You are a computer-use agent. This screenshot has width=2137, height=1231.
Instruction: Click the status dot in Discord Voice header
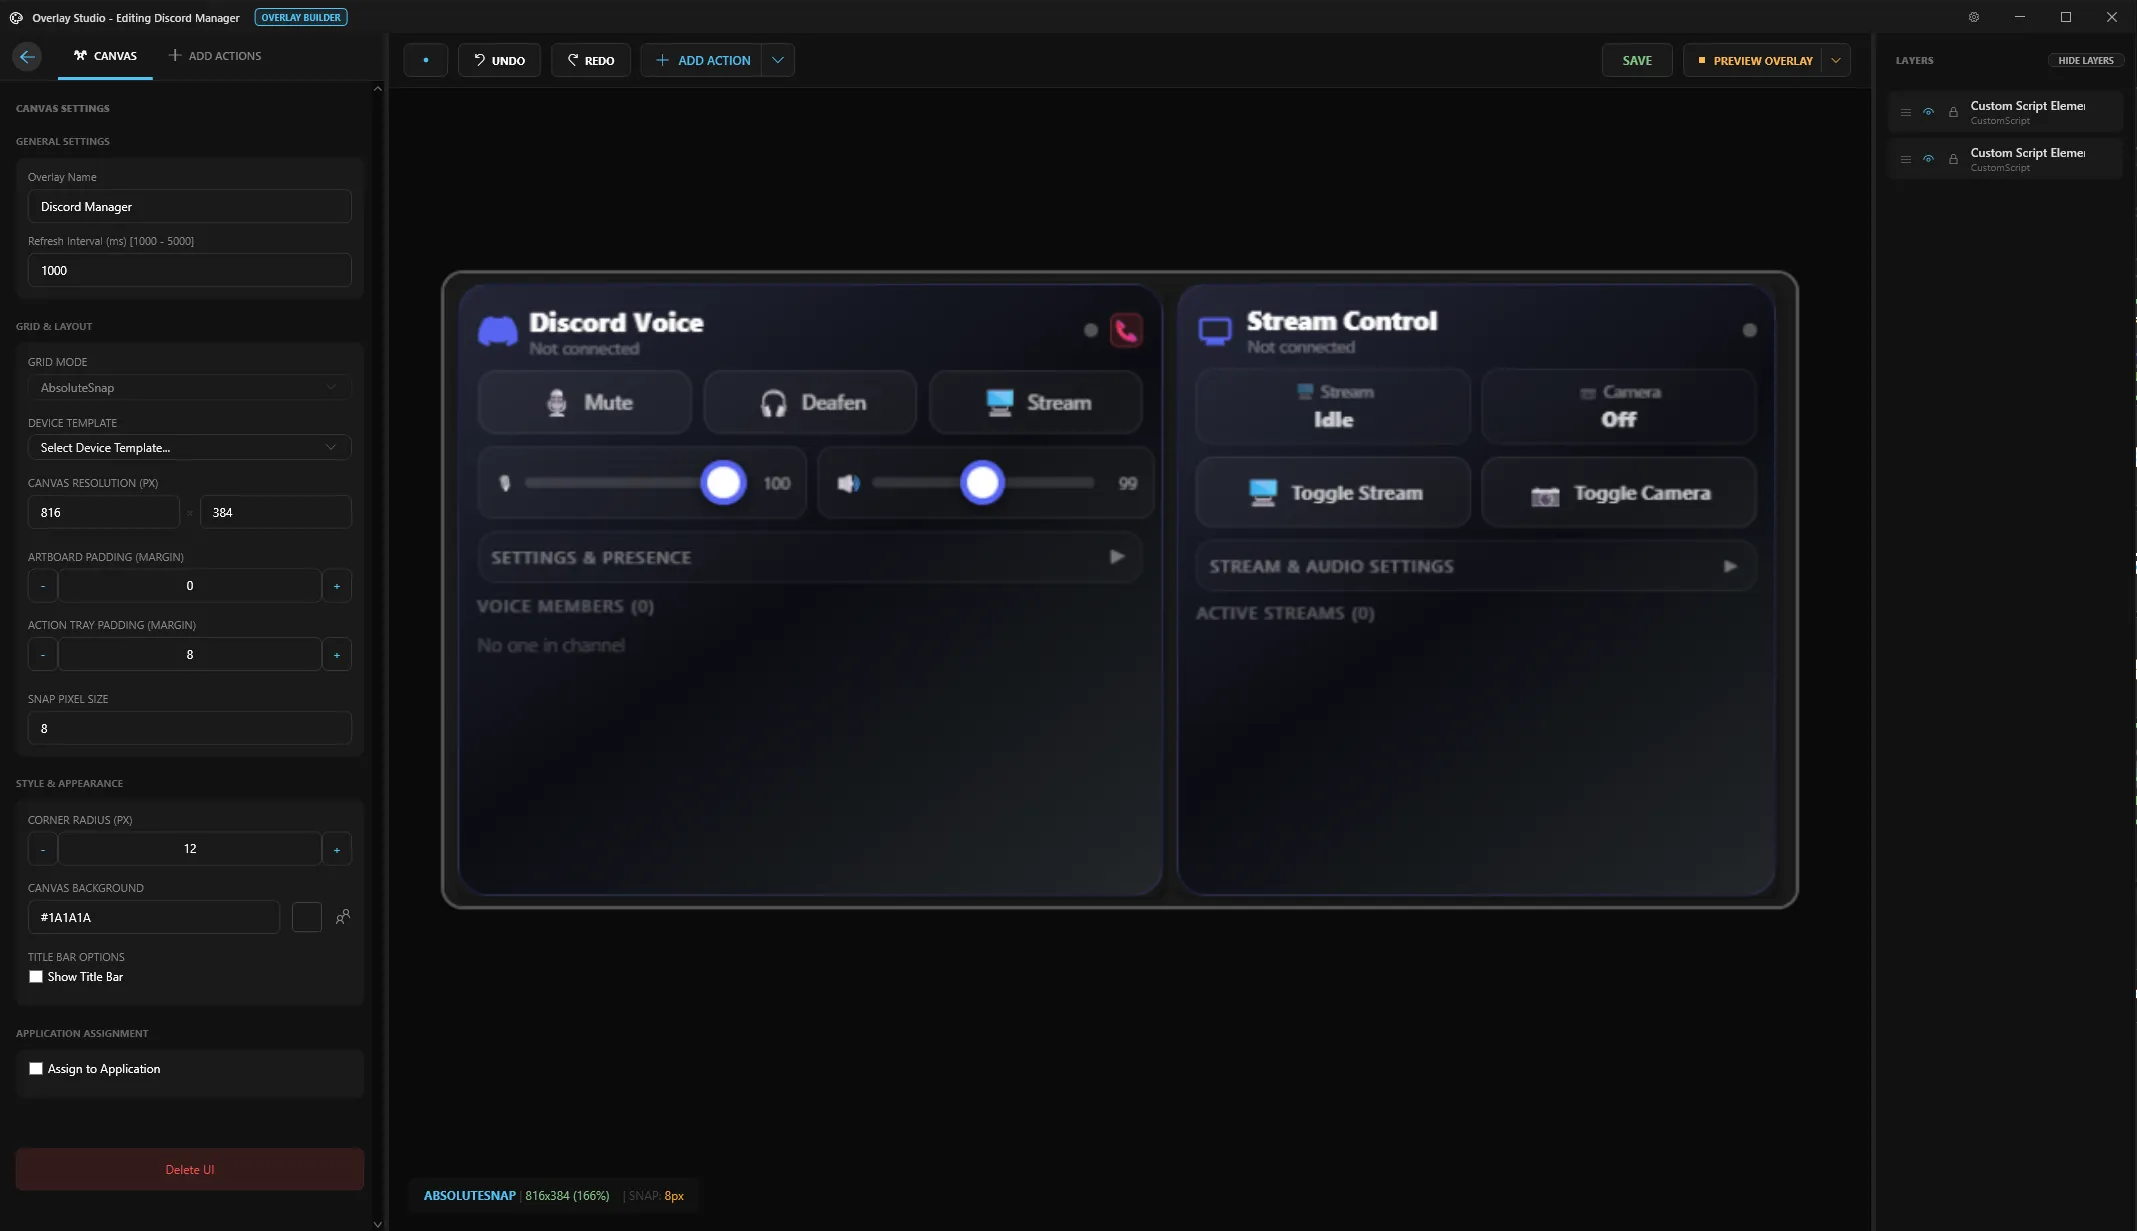coord(1091,330)
